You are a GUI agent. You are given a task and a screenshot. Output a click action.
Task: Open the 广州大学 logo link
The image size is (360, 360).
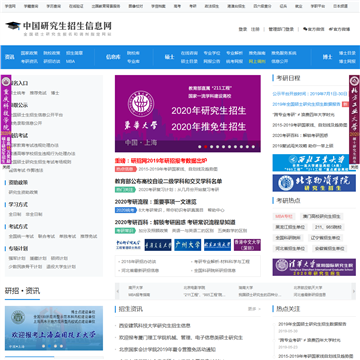[188, 245]
